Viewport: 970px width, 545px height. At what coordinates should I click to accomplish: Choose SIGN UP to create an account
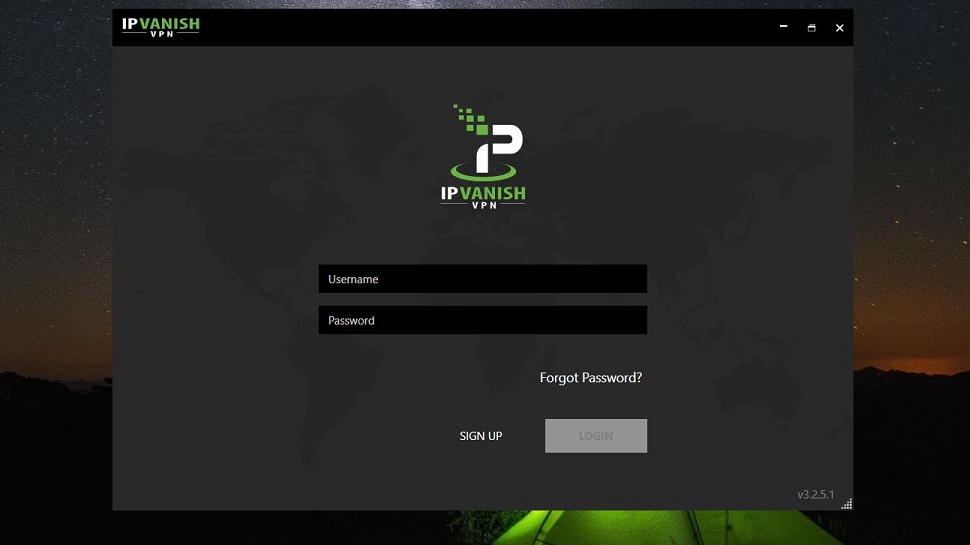pyautogui.click(x=481, y=436)
